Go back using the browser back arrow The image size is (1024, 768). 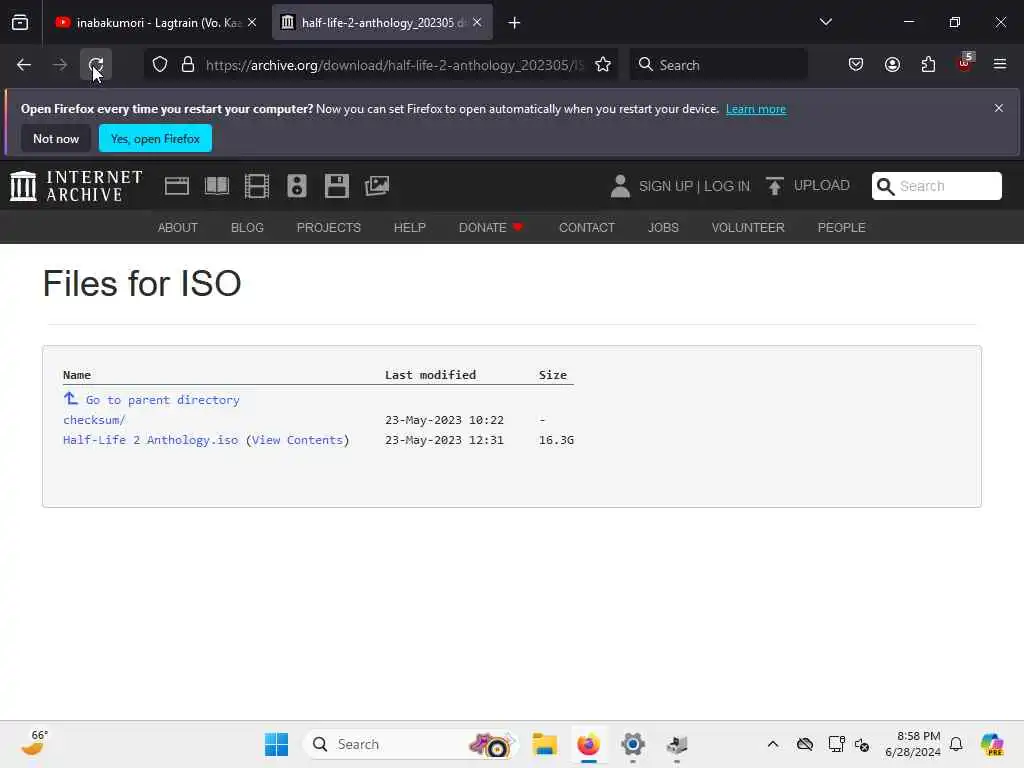click(x=24, y=65)
